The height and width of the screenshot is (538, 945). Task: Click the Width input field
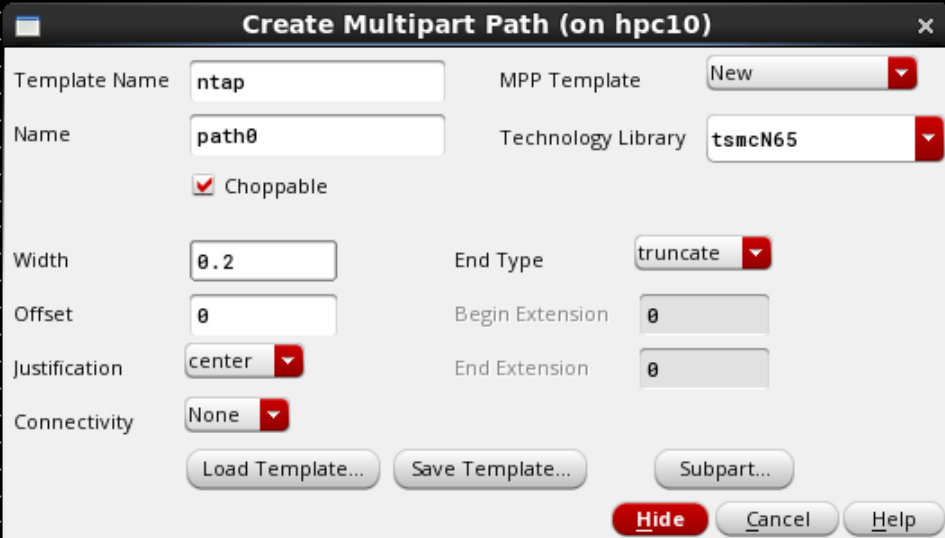pyautogui.click(x=263, y=261)
